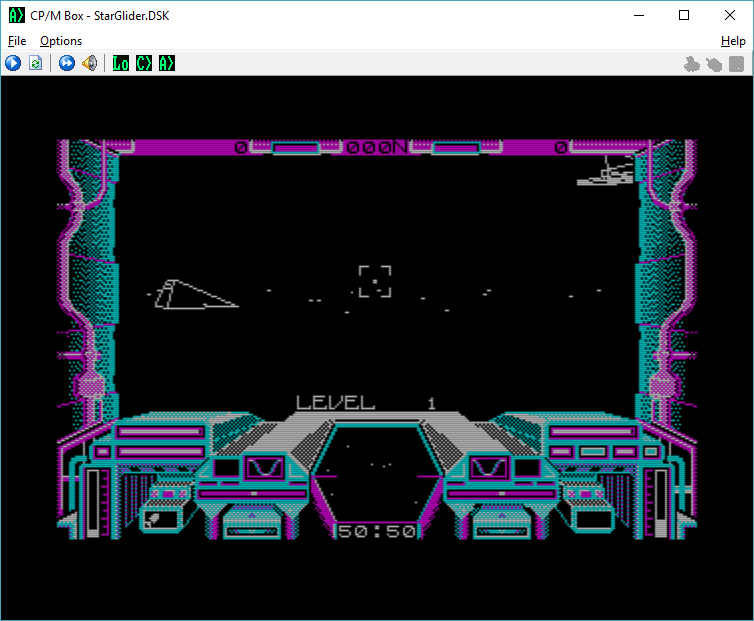The width and height of the screenshot is (754, 621).
Task: Click the green 'C)' toolbar icon
Action: coord(144,63)
